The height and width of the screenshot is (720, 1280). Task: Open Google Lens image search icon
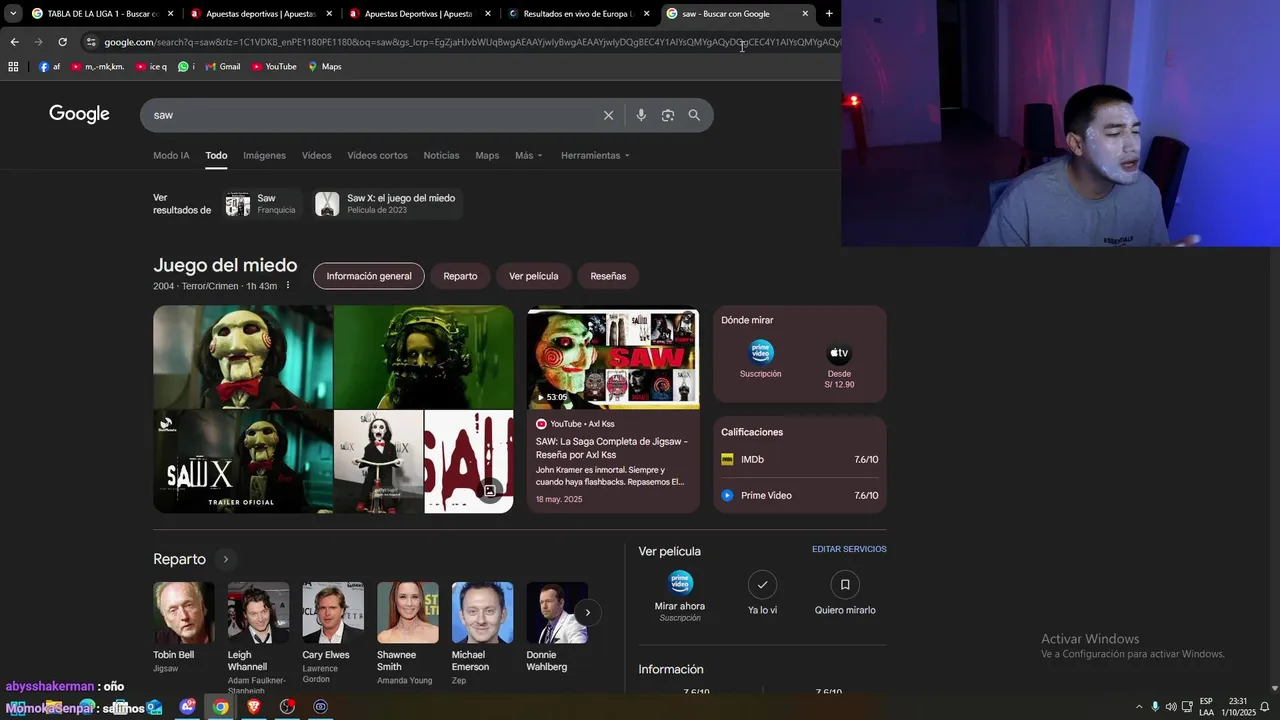667,115
